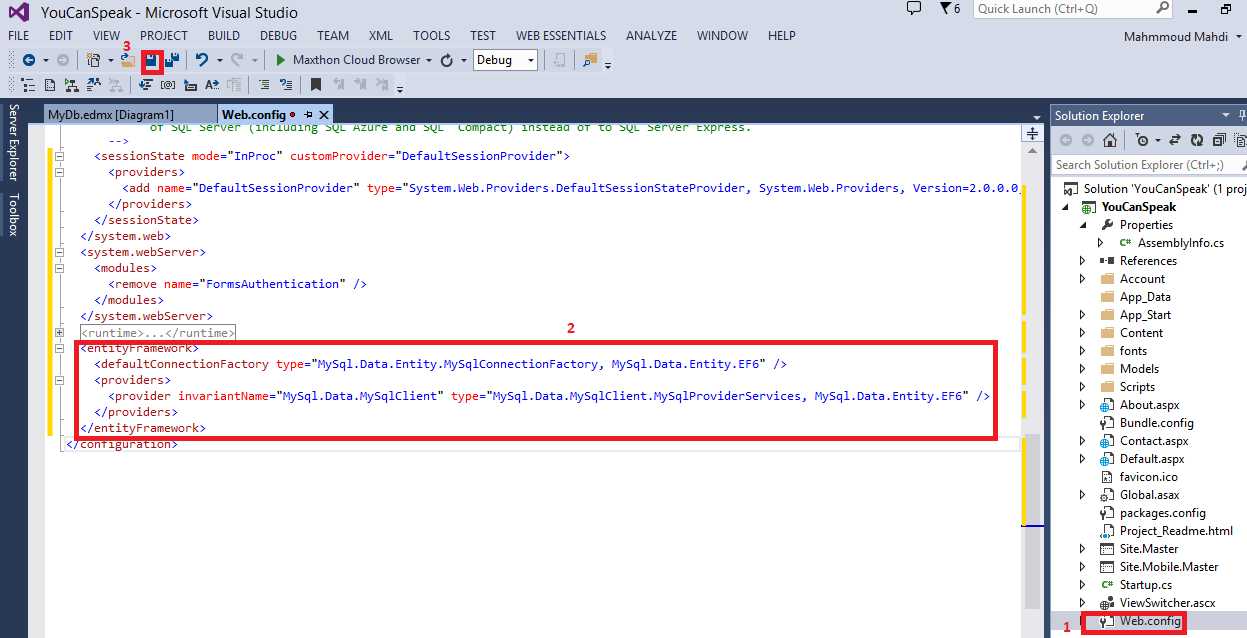Screen dimensions: 1247x638
Task: Select favicon.ico in Solution Explorer
Action: pyautogui.click(x=1148, y=477)
